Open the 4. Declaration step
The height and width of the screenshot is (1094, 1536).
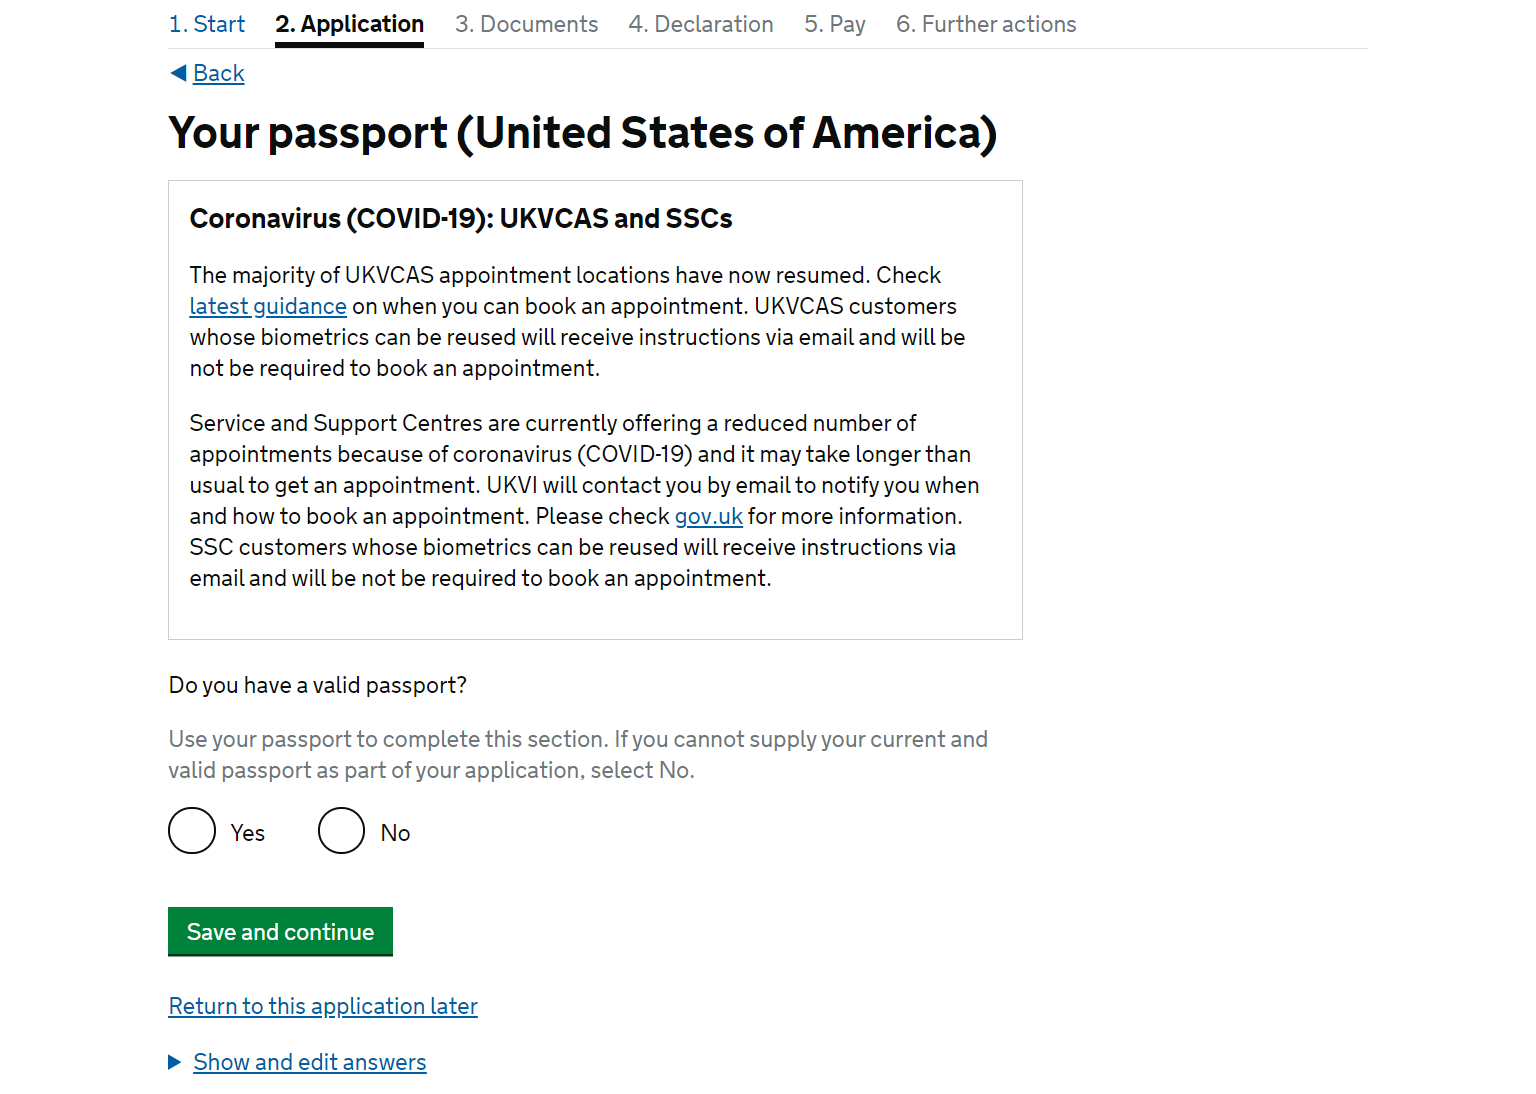click(701, 24)
